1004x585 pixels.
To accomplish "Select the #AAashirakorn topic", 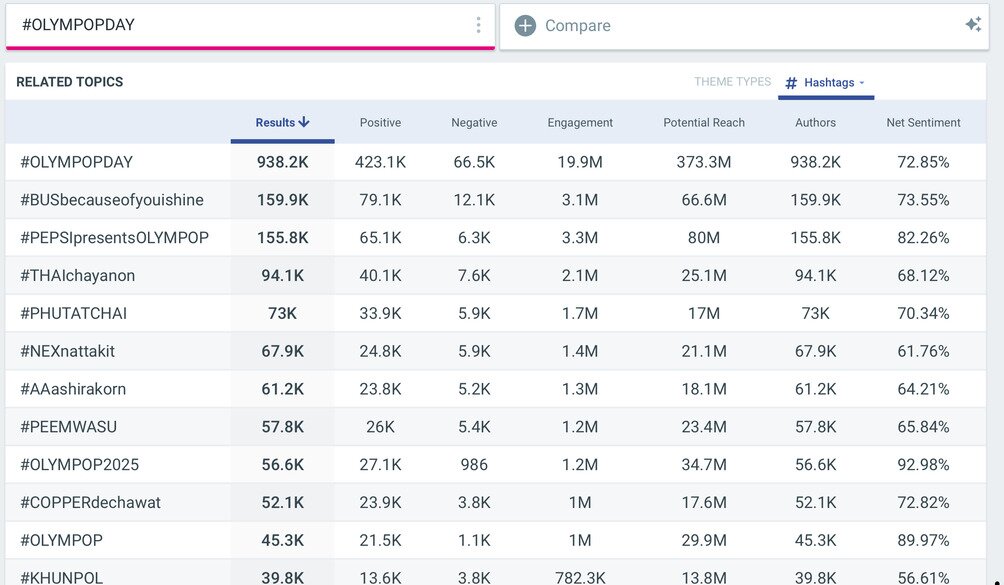I will pos(73,389).
